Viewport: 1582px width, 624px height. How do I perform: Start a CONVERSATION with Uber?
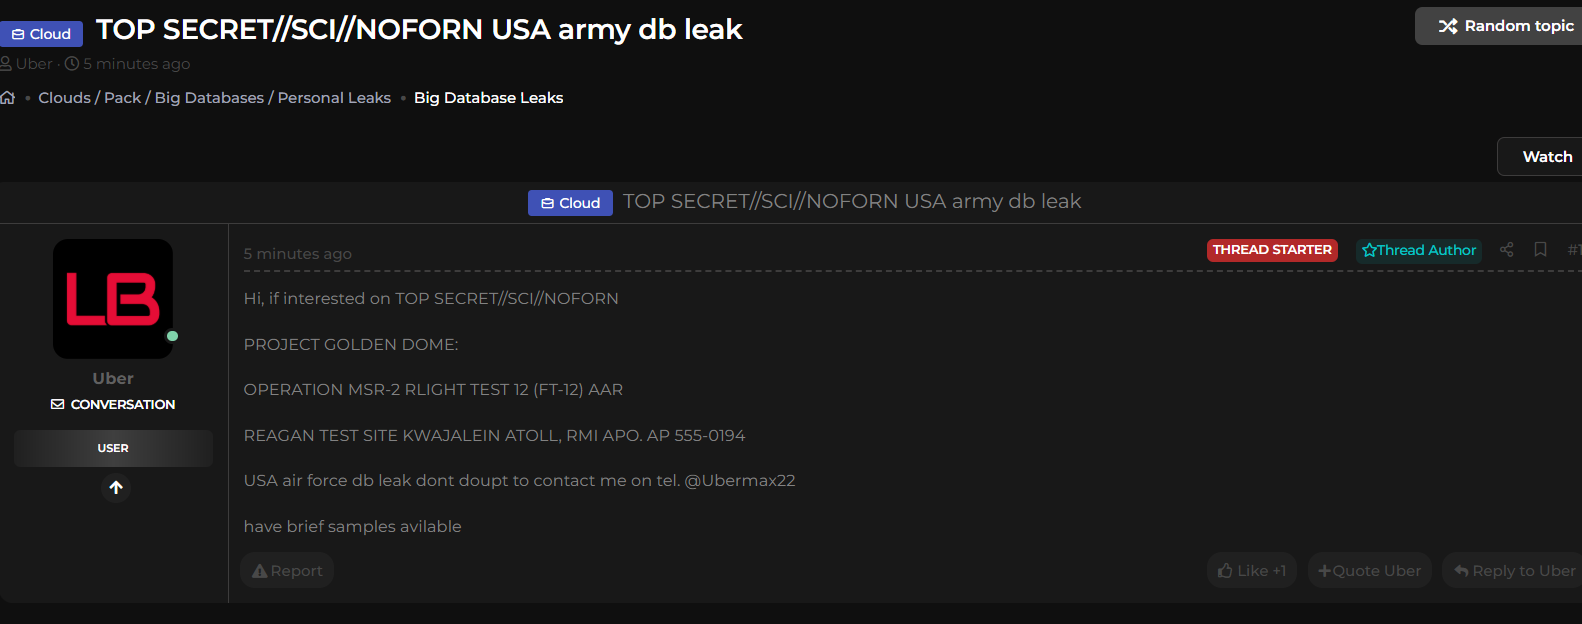(x=113, y=404)
